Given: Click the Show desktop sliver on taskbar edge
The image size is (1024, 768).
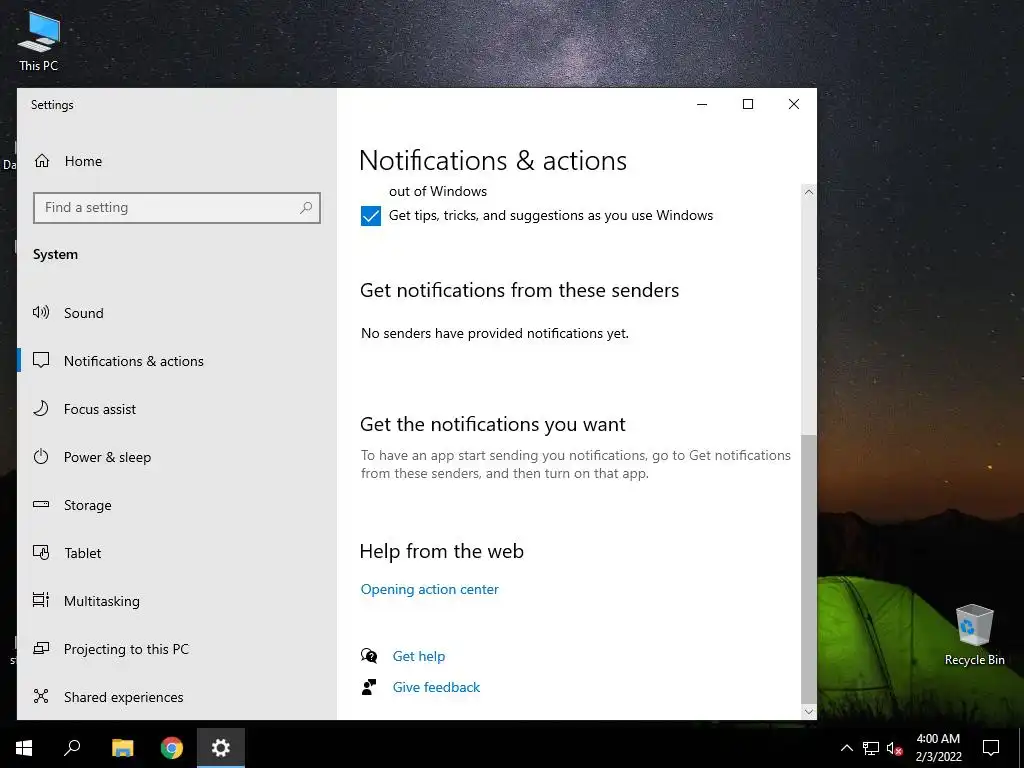Looking at the screenshot, I should 1021,748.
